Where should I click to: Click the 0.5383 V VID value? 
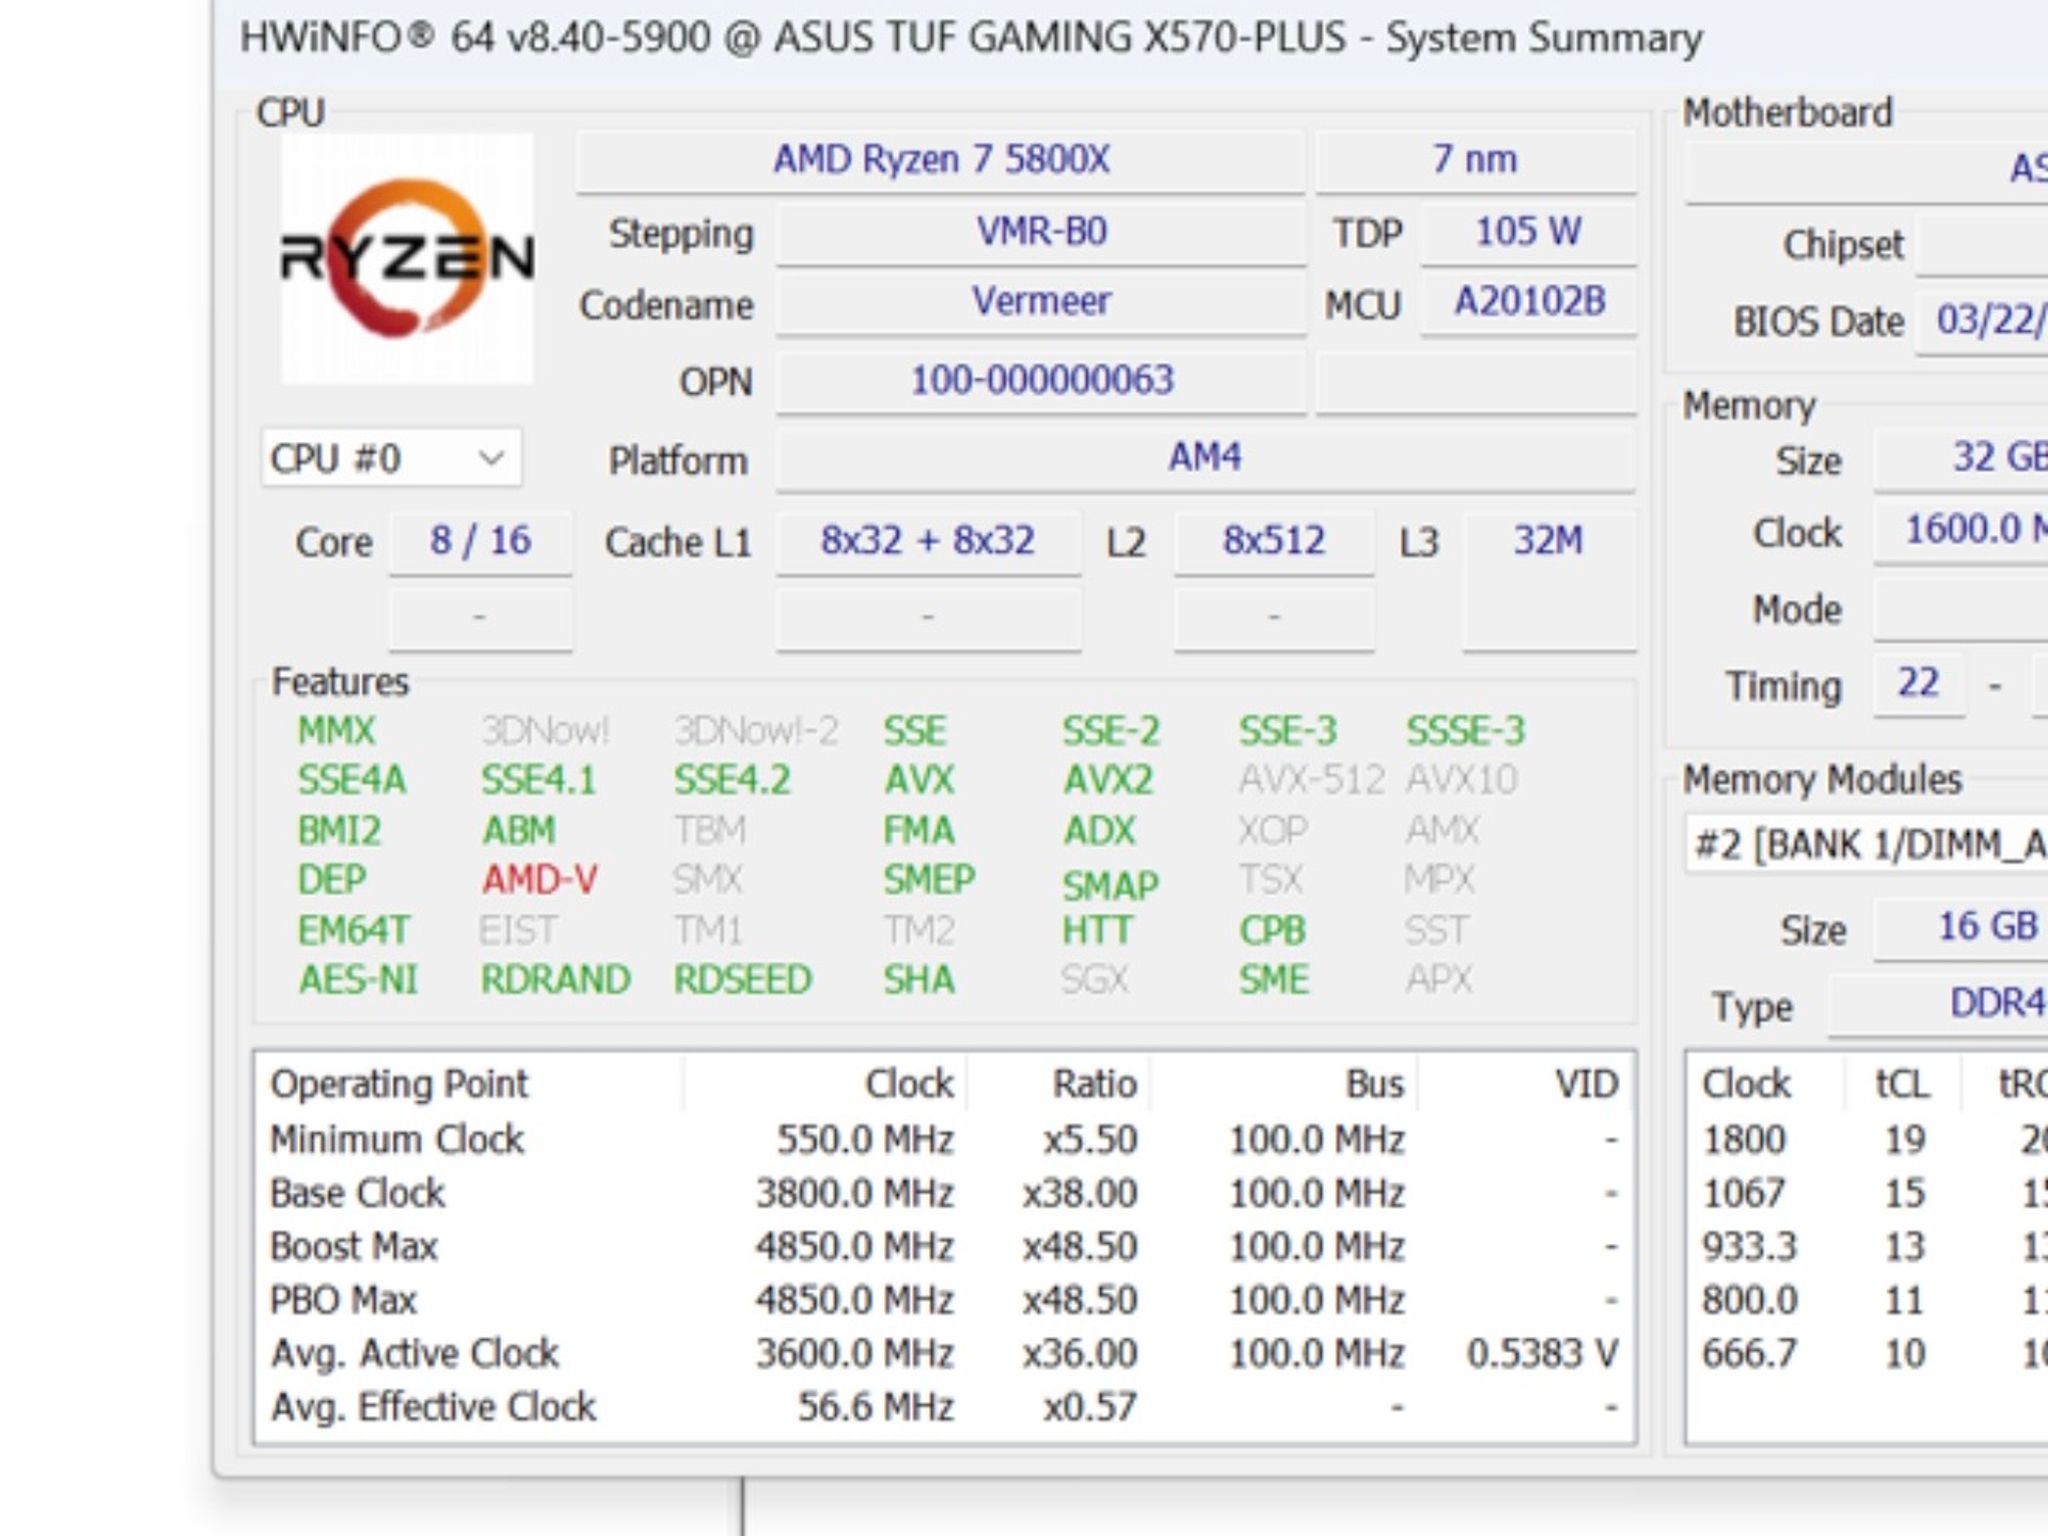pos(1542,1354)
